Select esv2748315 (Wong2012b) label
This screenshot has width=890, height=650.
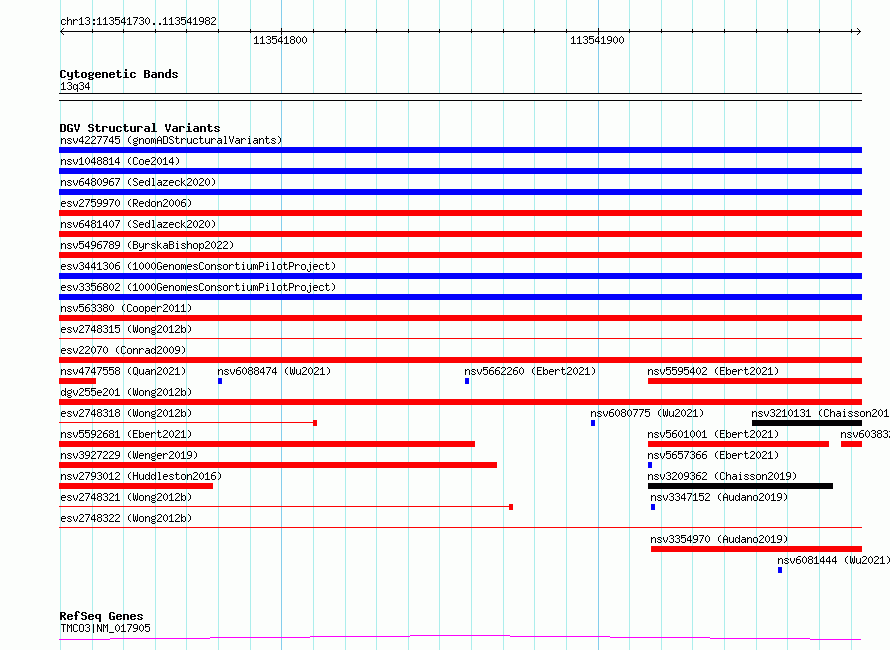tap(126, 329)
